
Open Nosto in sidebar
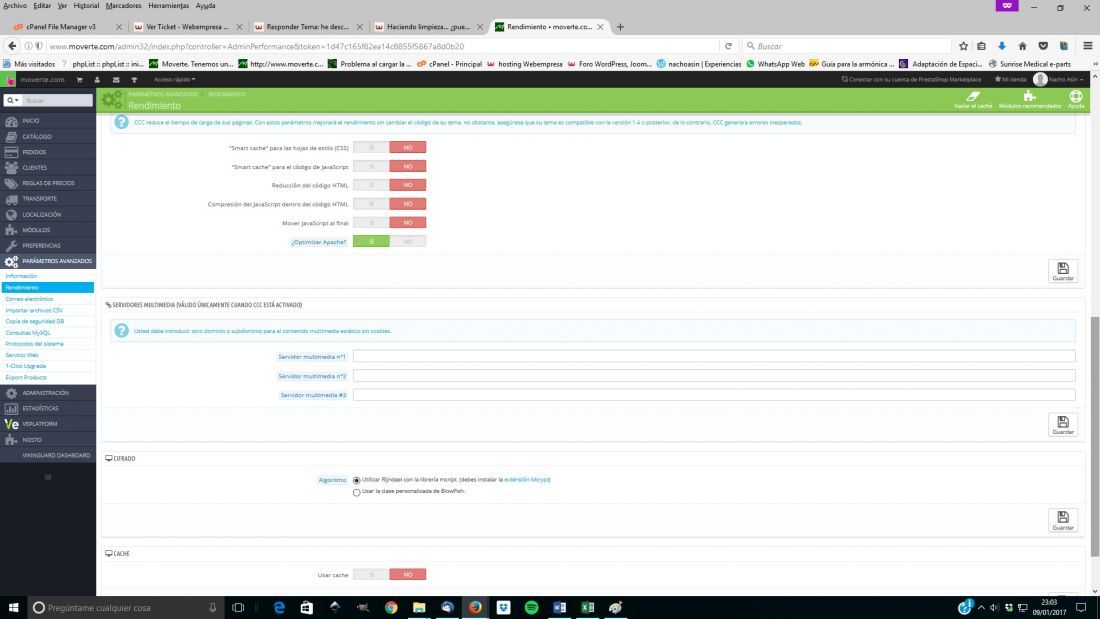[48, 440]
